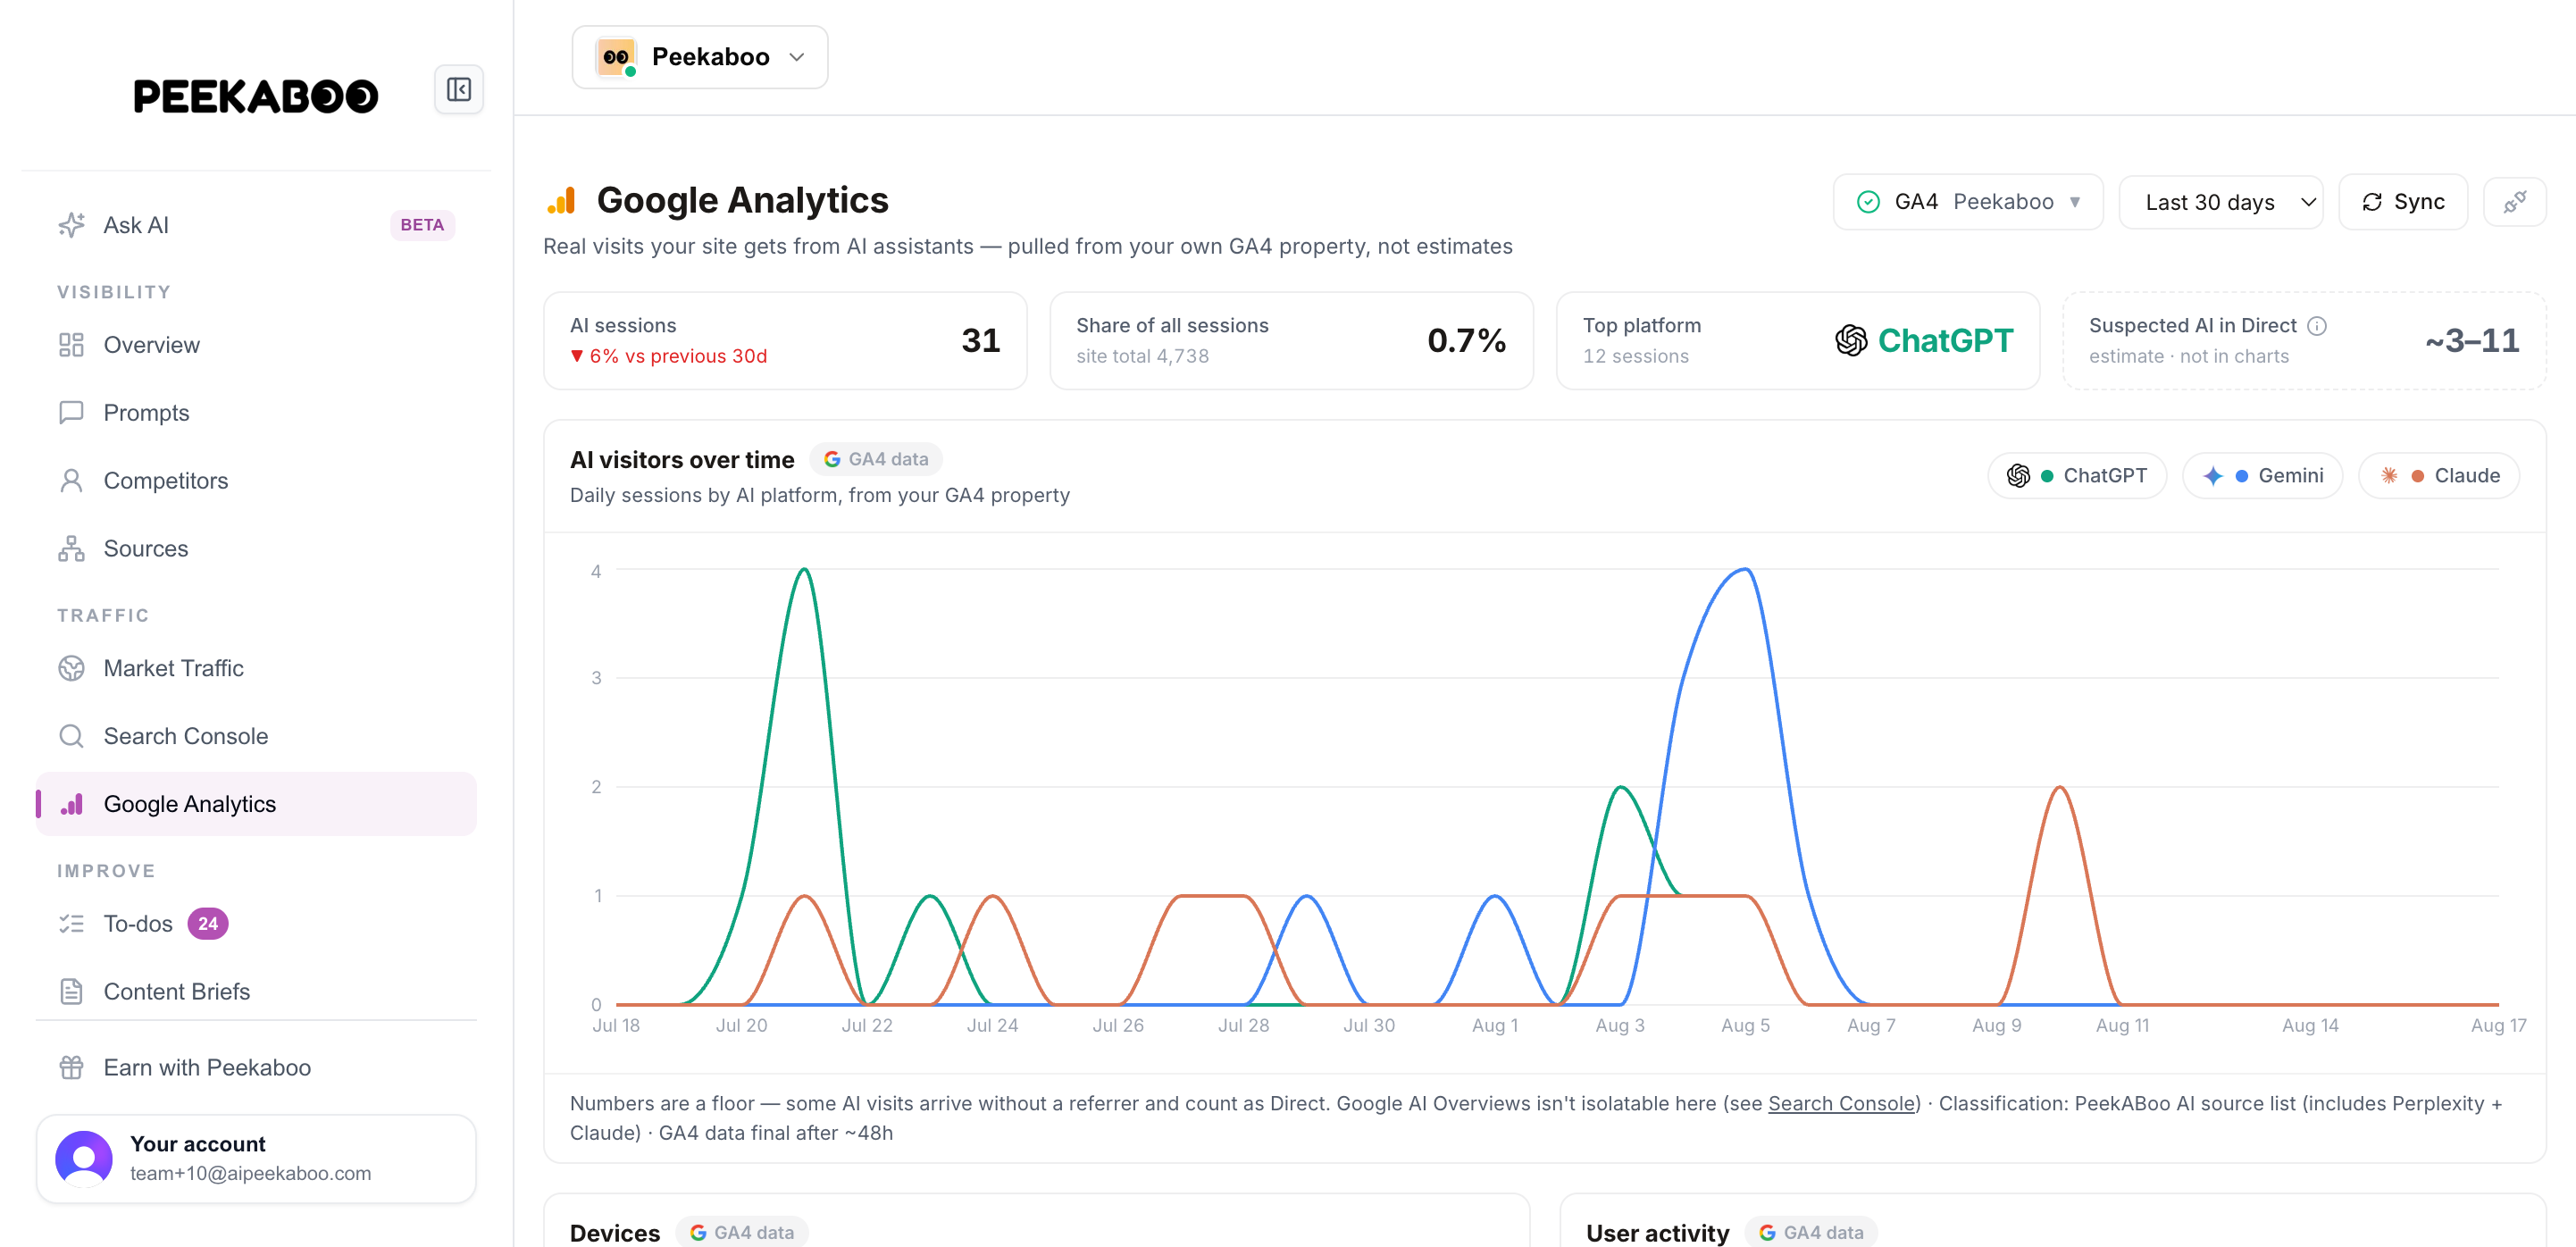The height and width of the screenshot is (1247, 2576).
Task: Click the green GA4 connected check icon
Action: click(1868, 202)
